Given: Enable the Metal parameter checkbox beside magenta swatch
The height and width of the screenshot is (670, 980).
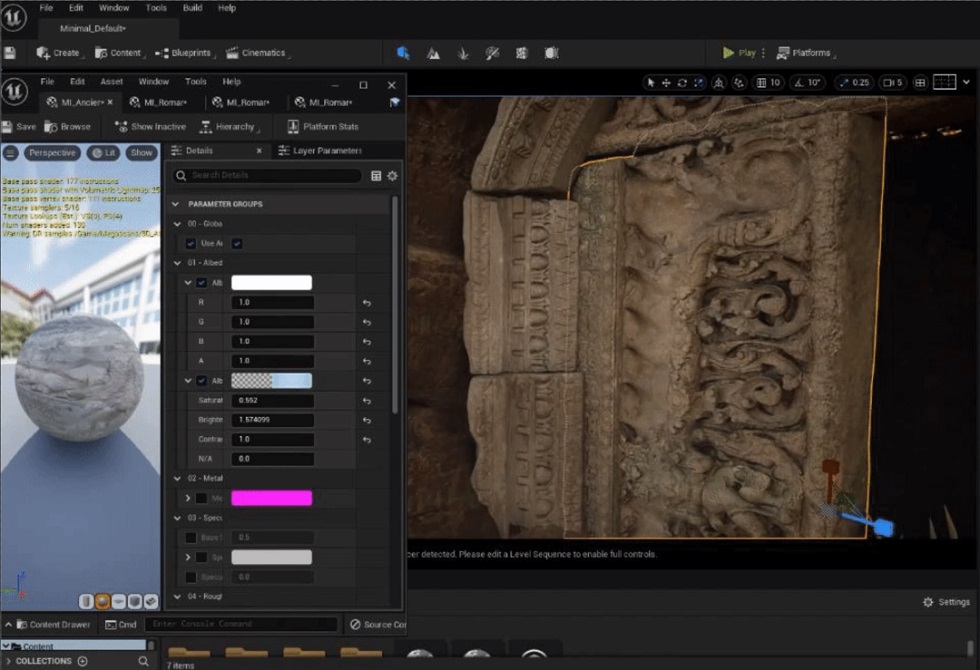Looking at the screenshot, I should [x=201, y=498].
